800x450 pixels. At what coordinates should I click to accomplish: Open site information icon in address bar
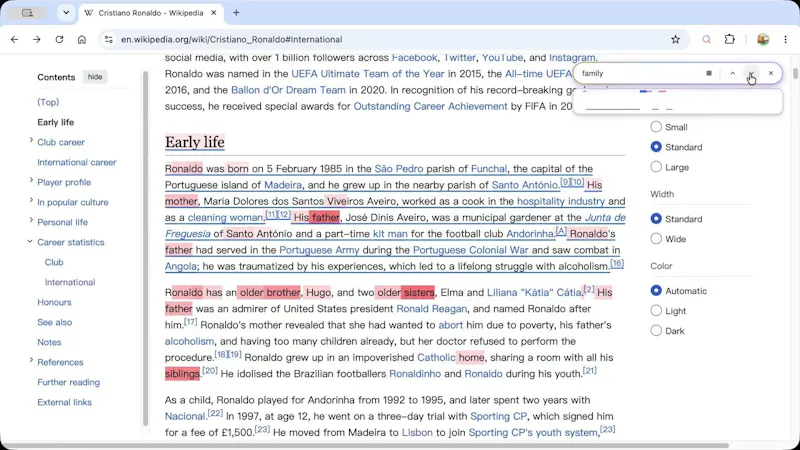(x=108, y=39)
